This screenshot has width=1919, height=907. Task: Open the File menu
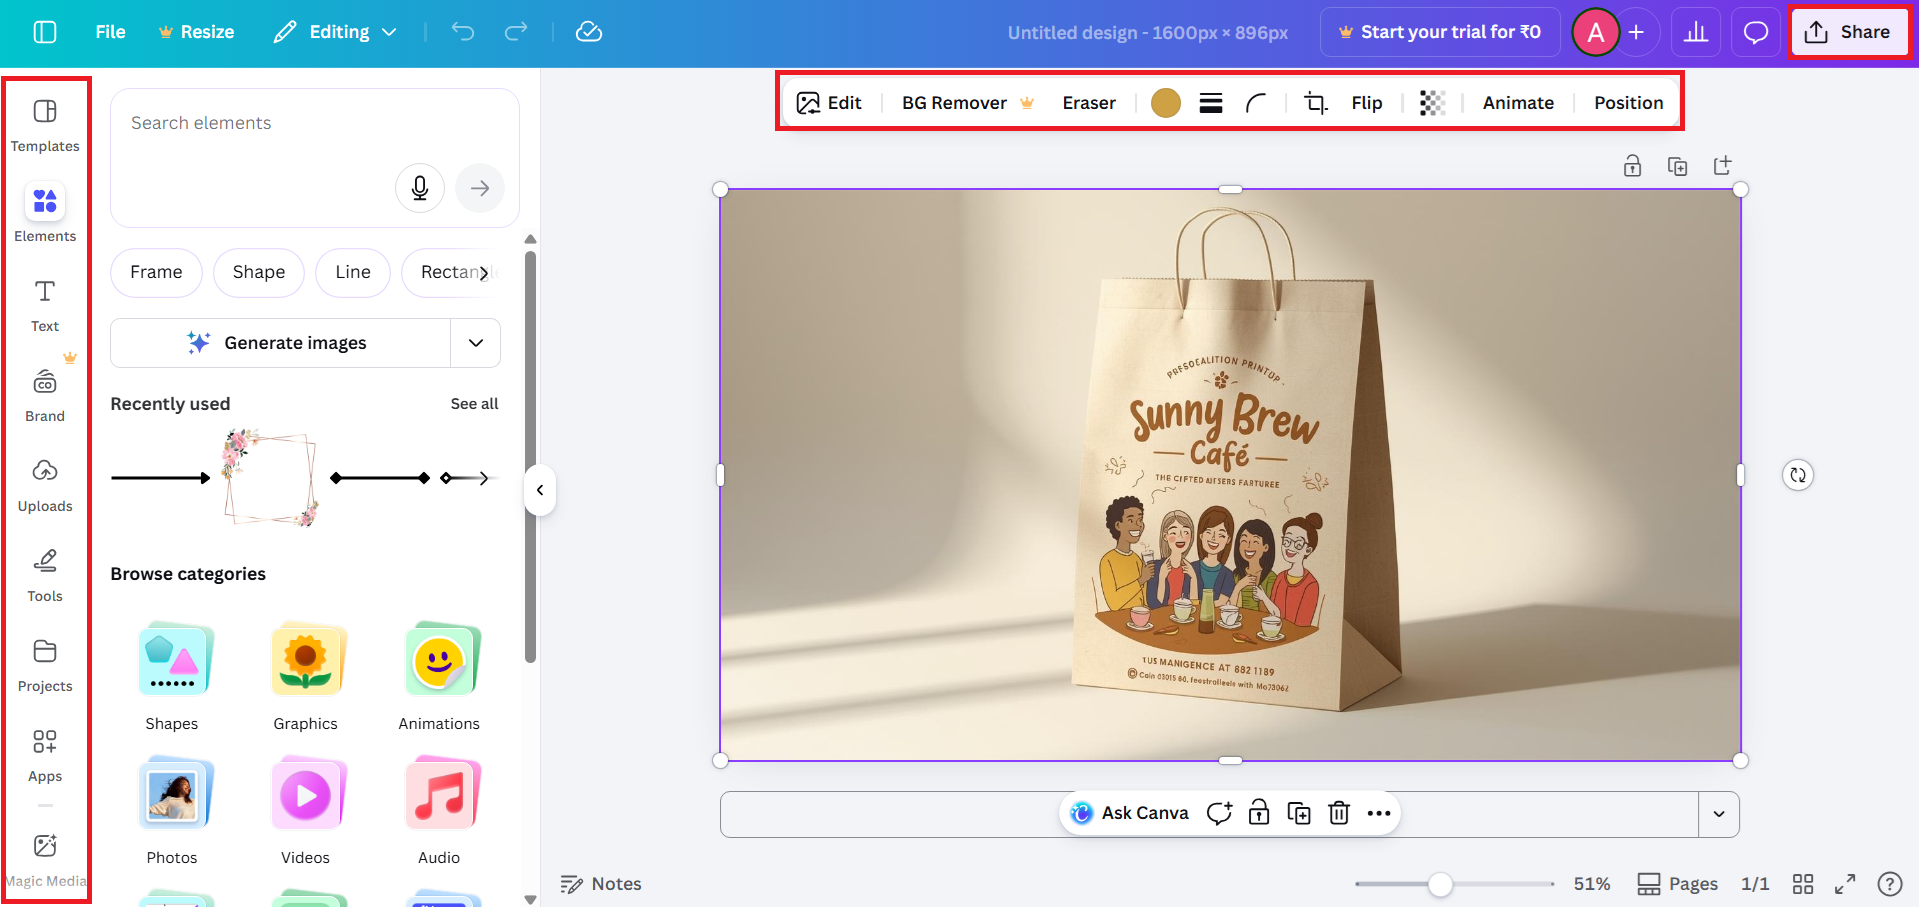click(110, 32)
